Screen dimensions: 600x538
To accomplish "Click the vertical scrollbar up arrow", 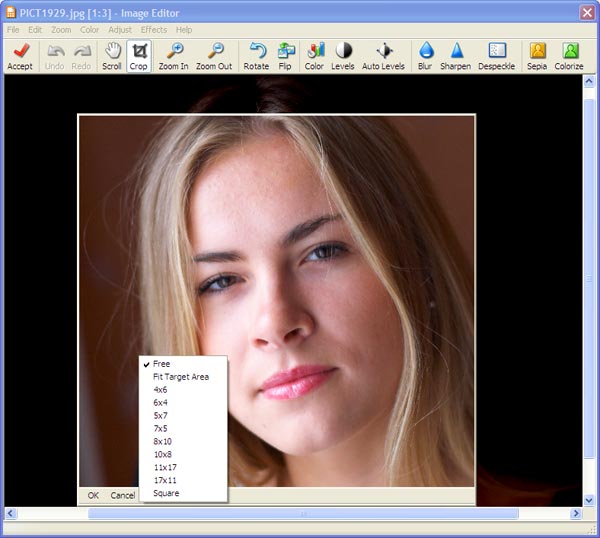I will coord(589,81).
